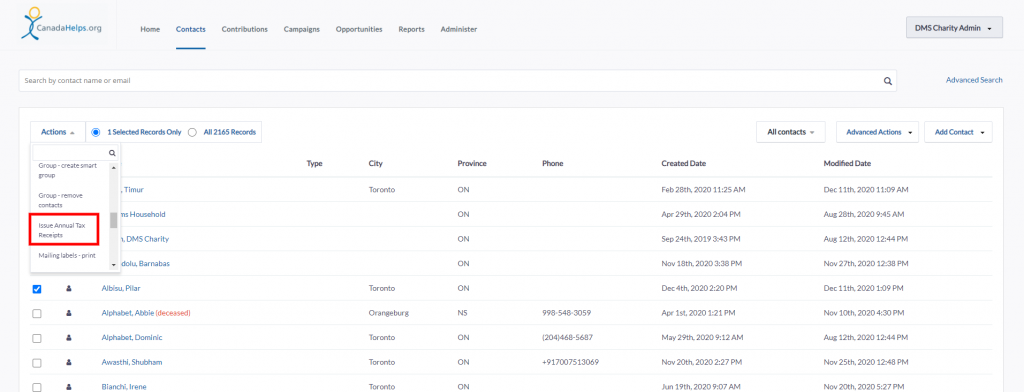Open contact Alphabet, Dominic

point(132,338)
